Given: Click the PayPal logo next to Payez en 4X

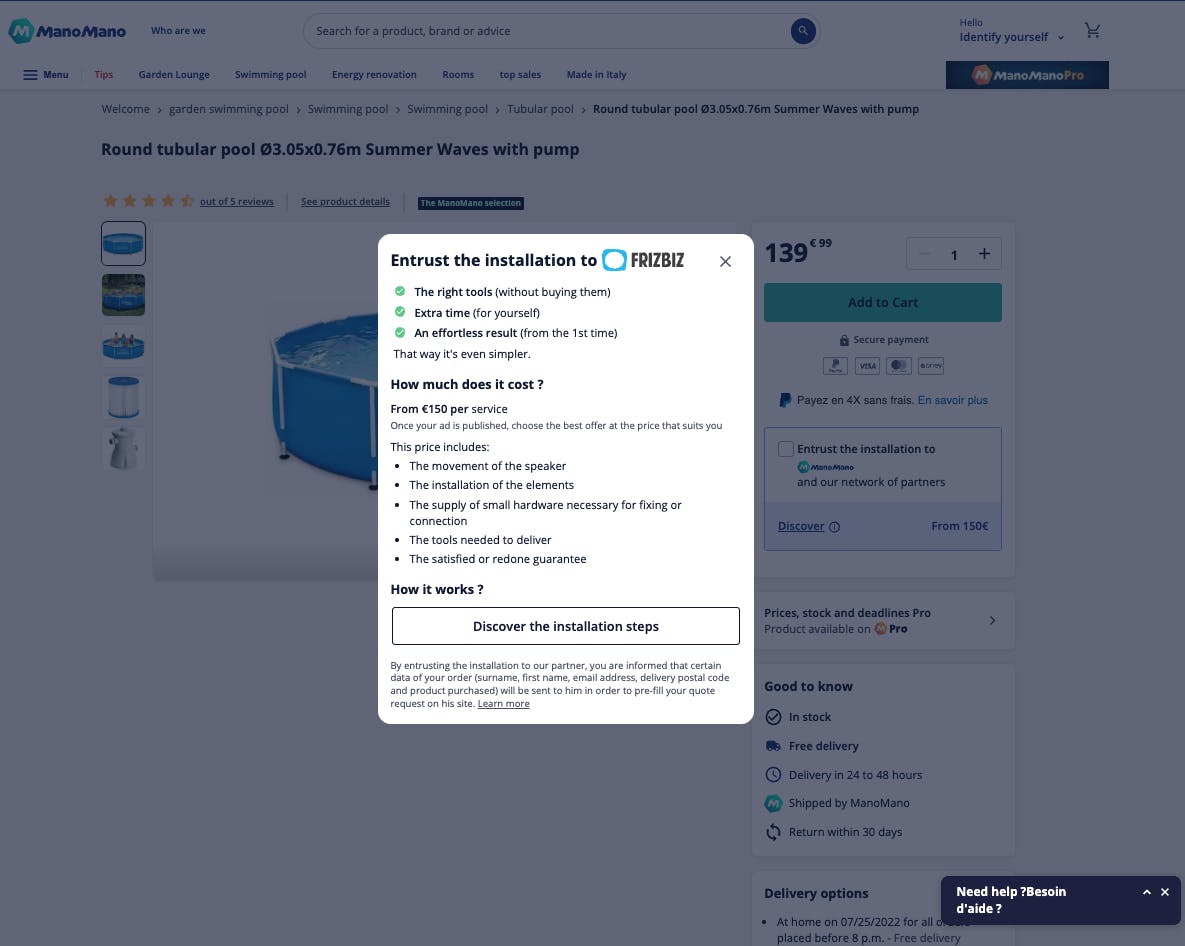Looking at the screenshot, I should pyautogui.click(x=785, y=400).
